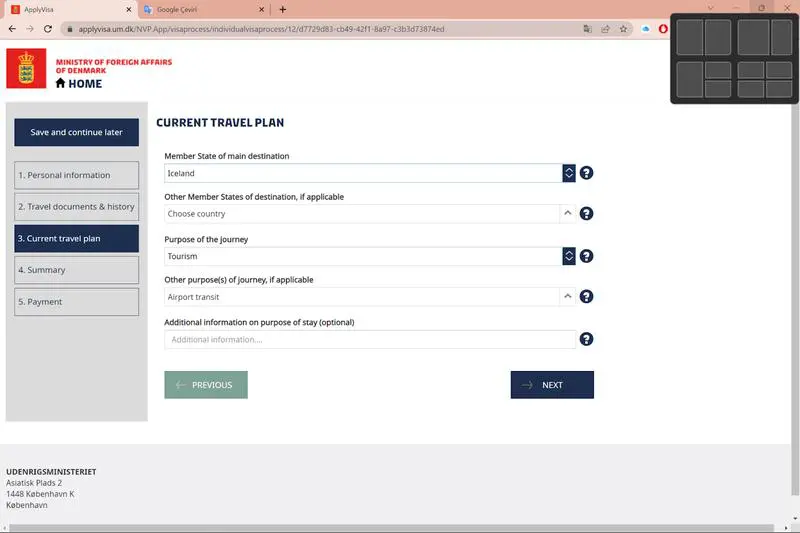Click the translate page icon in address bar
800x533 pixels.
coord(587,29)
